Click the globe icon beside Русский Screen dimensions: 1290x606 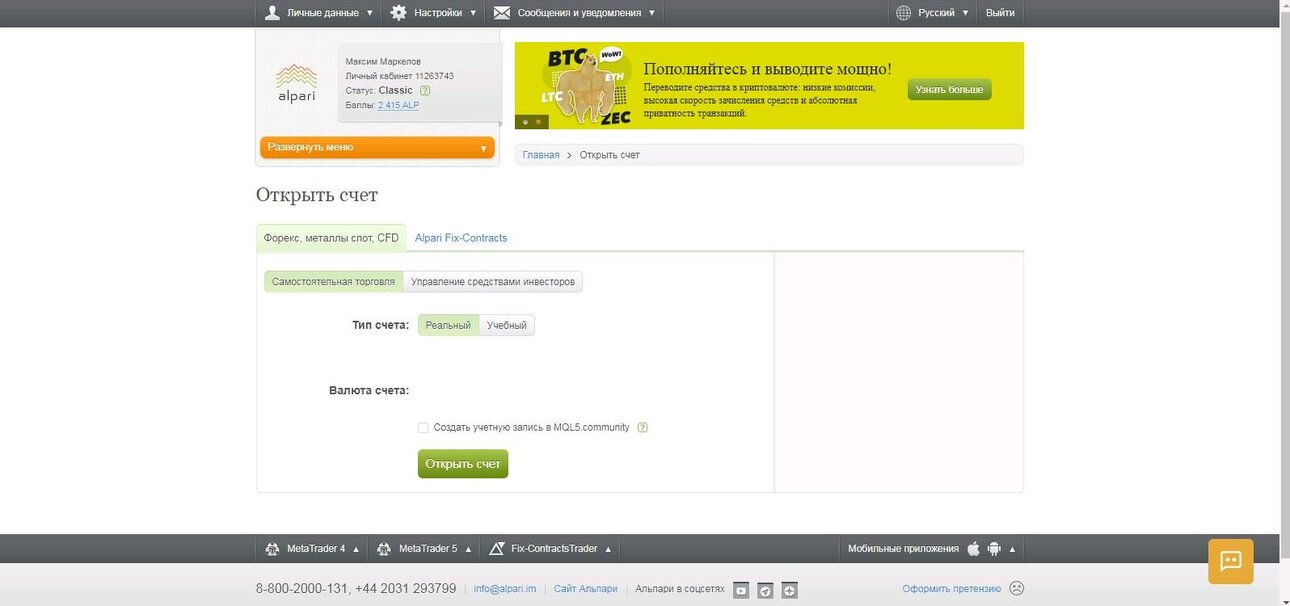[904, 13]
